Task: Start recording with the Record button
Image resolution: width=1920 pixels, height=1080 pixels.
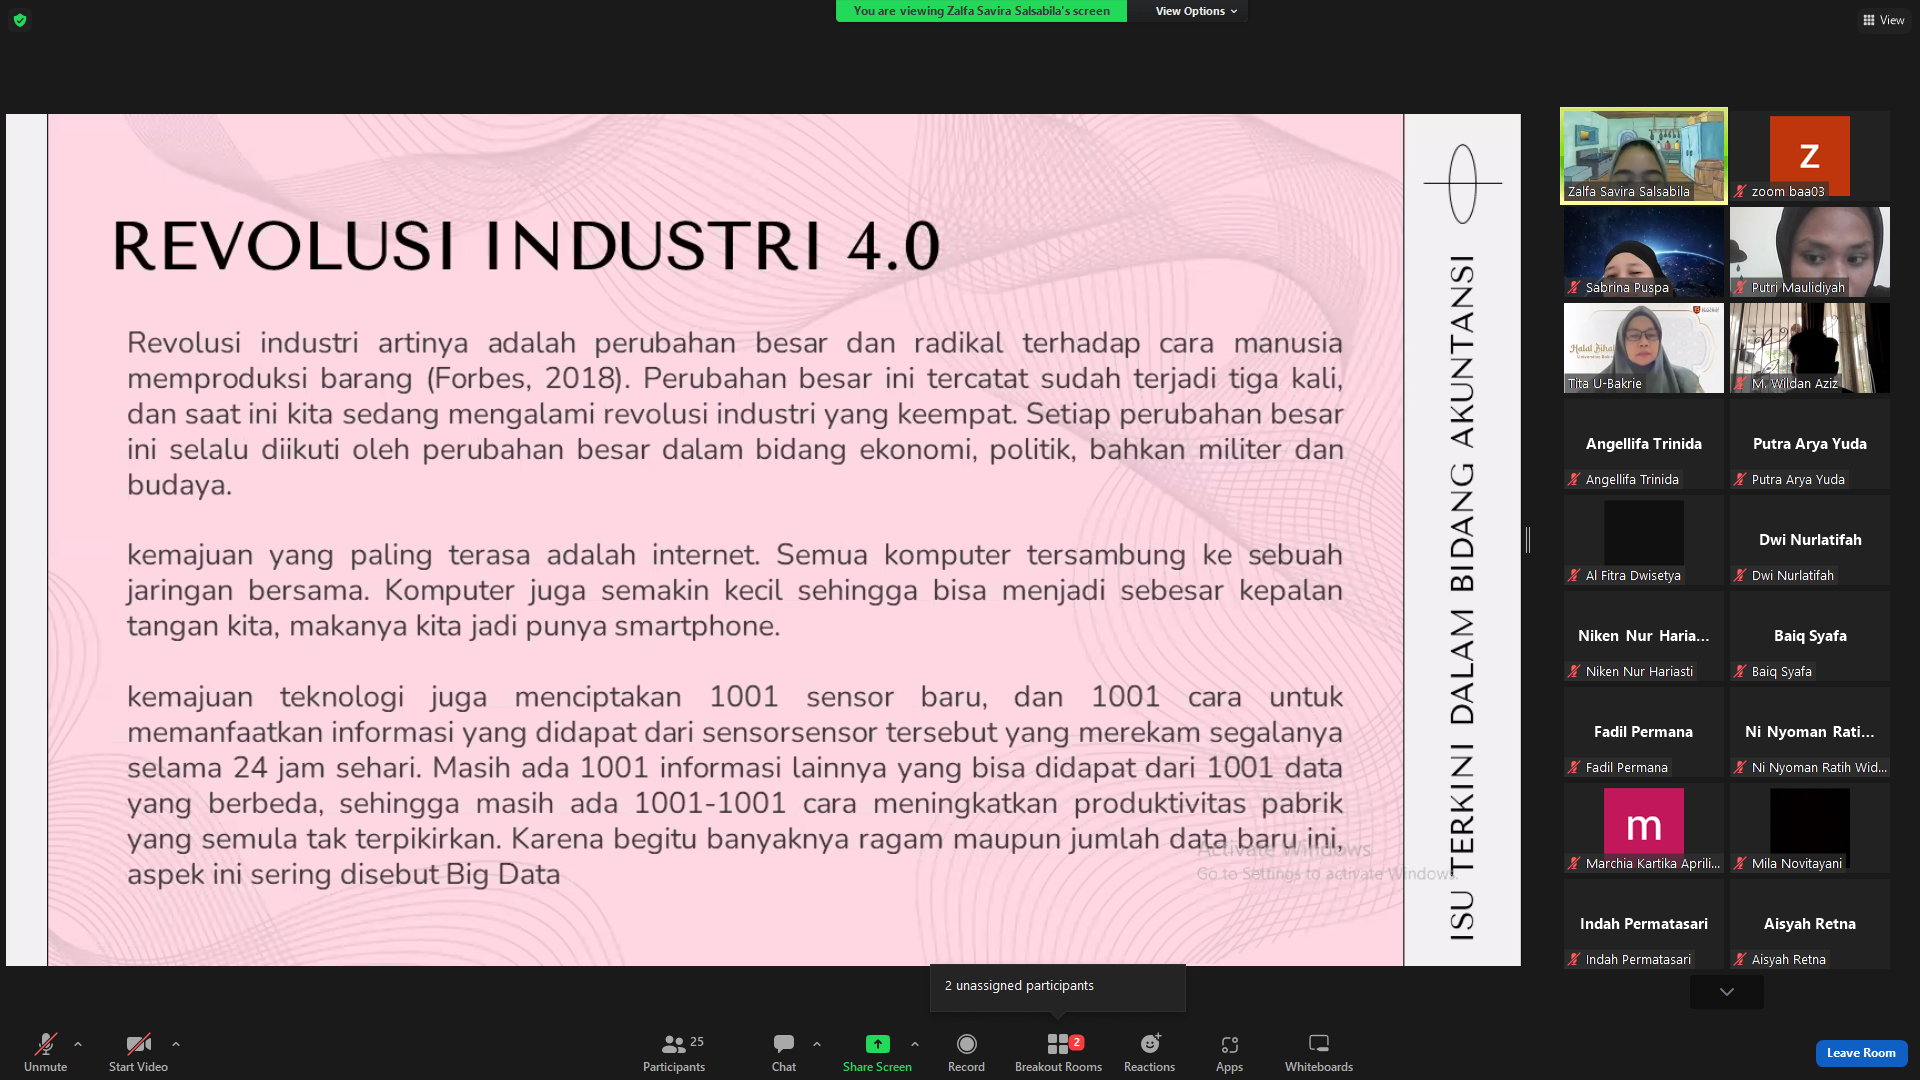Action: coord(966,1052)
